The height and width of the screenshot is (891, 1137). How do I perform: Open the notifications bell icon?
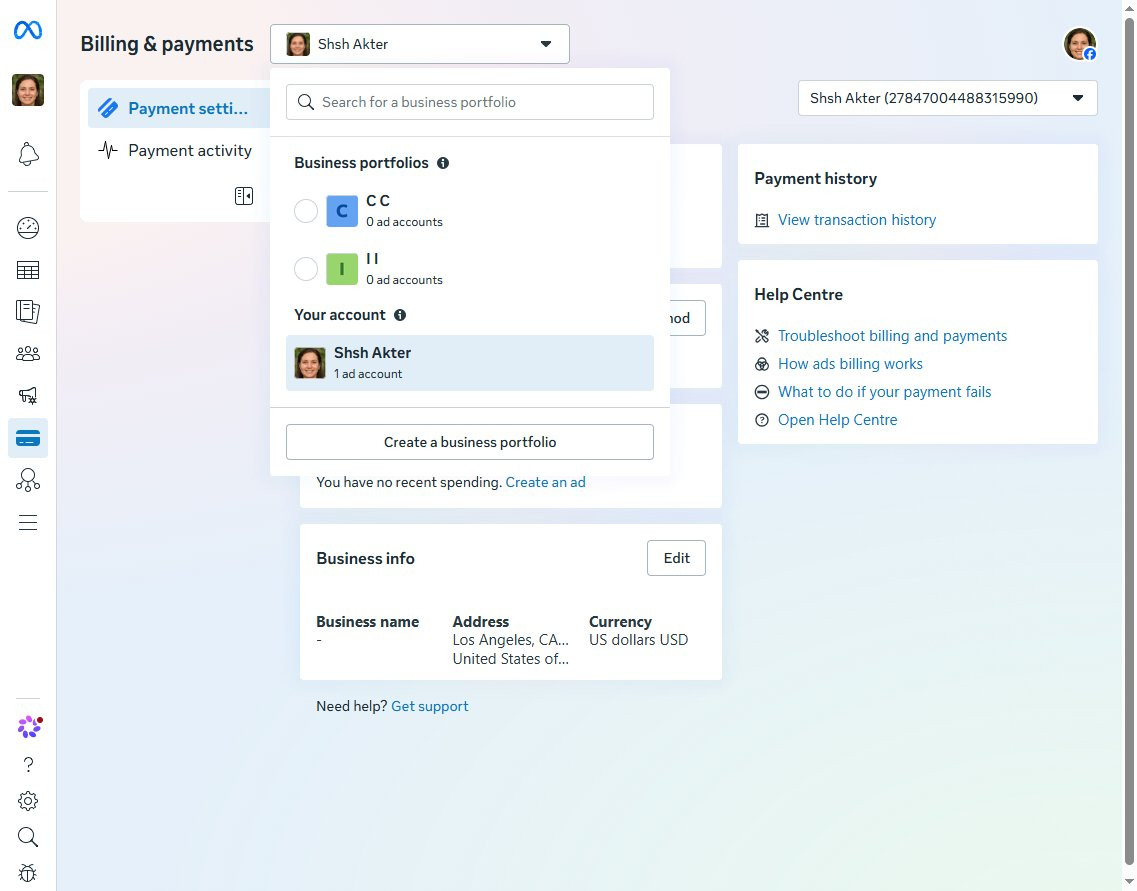28,154
